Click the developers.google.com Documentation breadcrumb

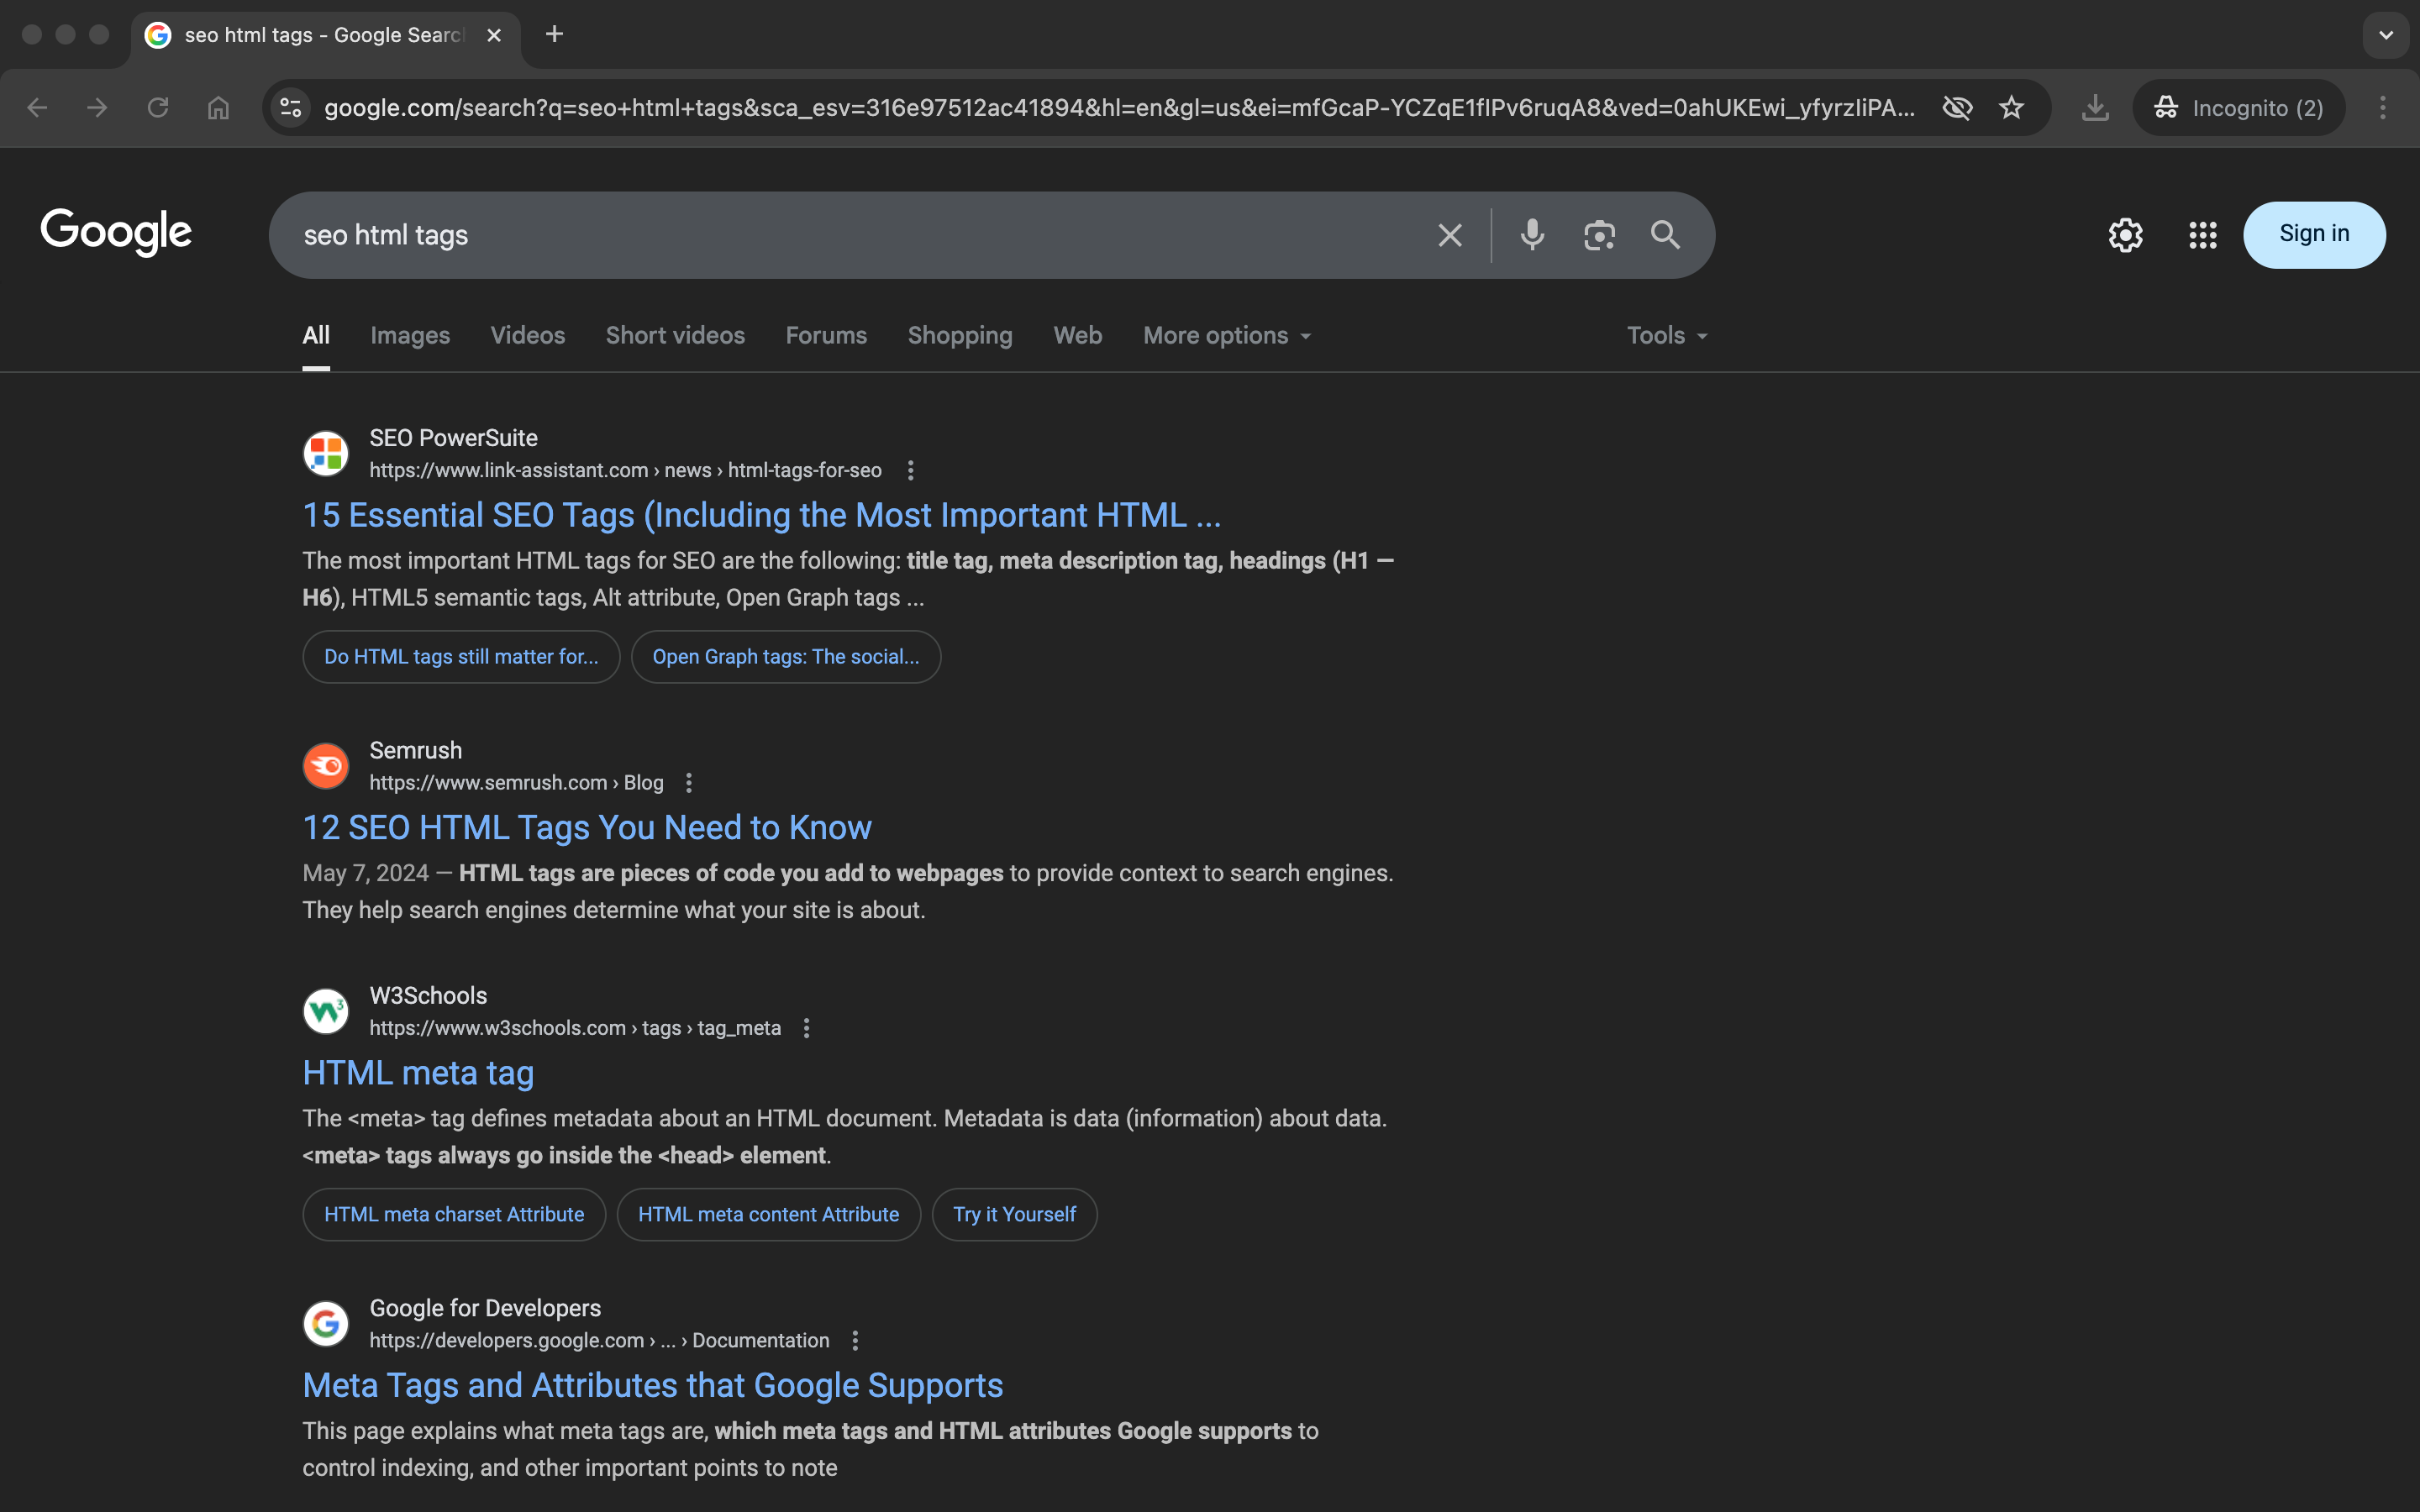point(599,1340)
